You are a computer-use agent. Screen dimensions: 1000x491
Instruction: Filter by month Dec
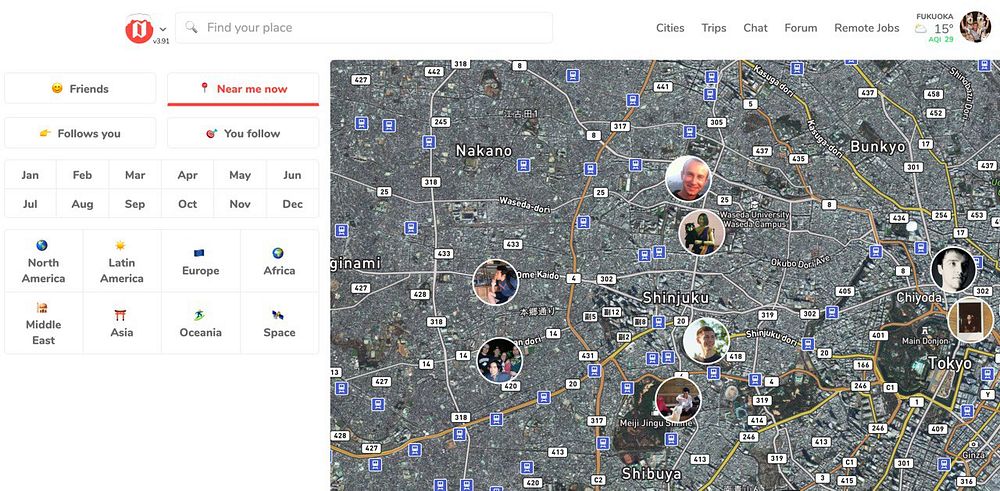[292, 204]
